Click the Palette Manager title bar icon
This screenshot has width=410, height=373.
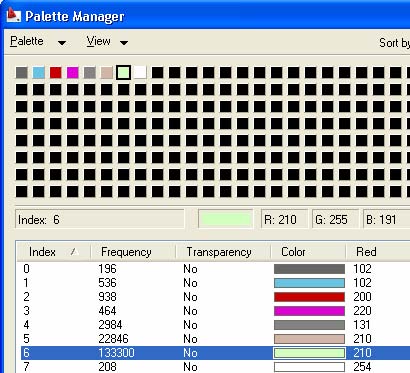pos(13,15)
